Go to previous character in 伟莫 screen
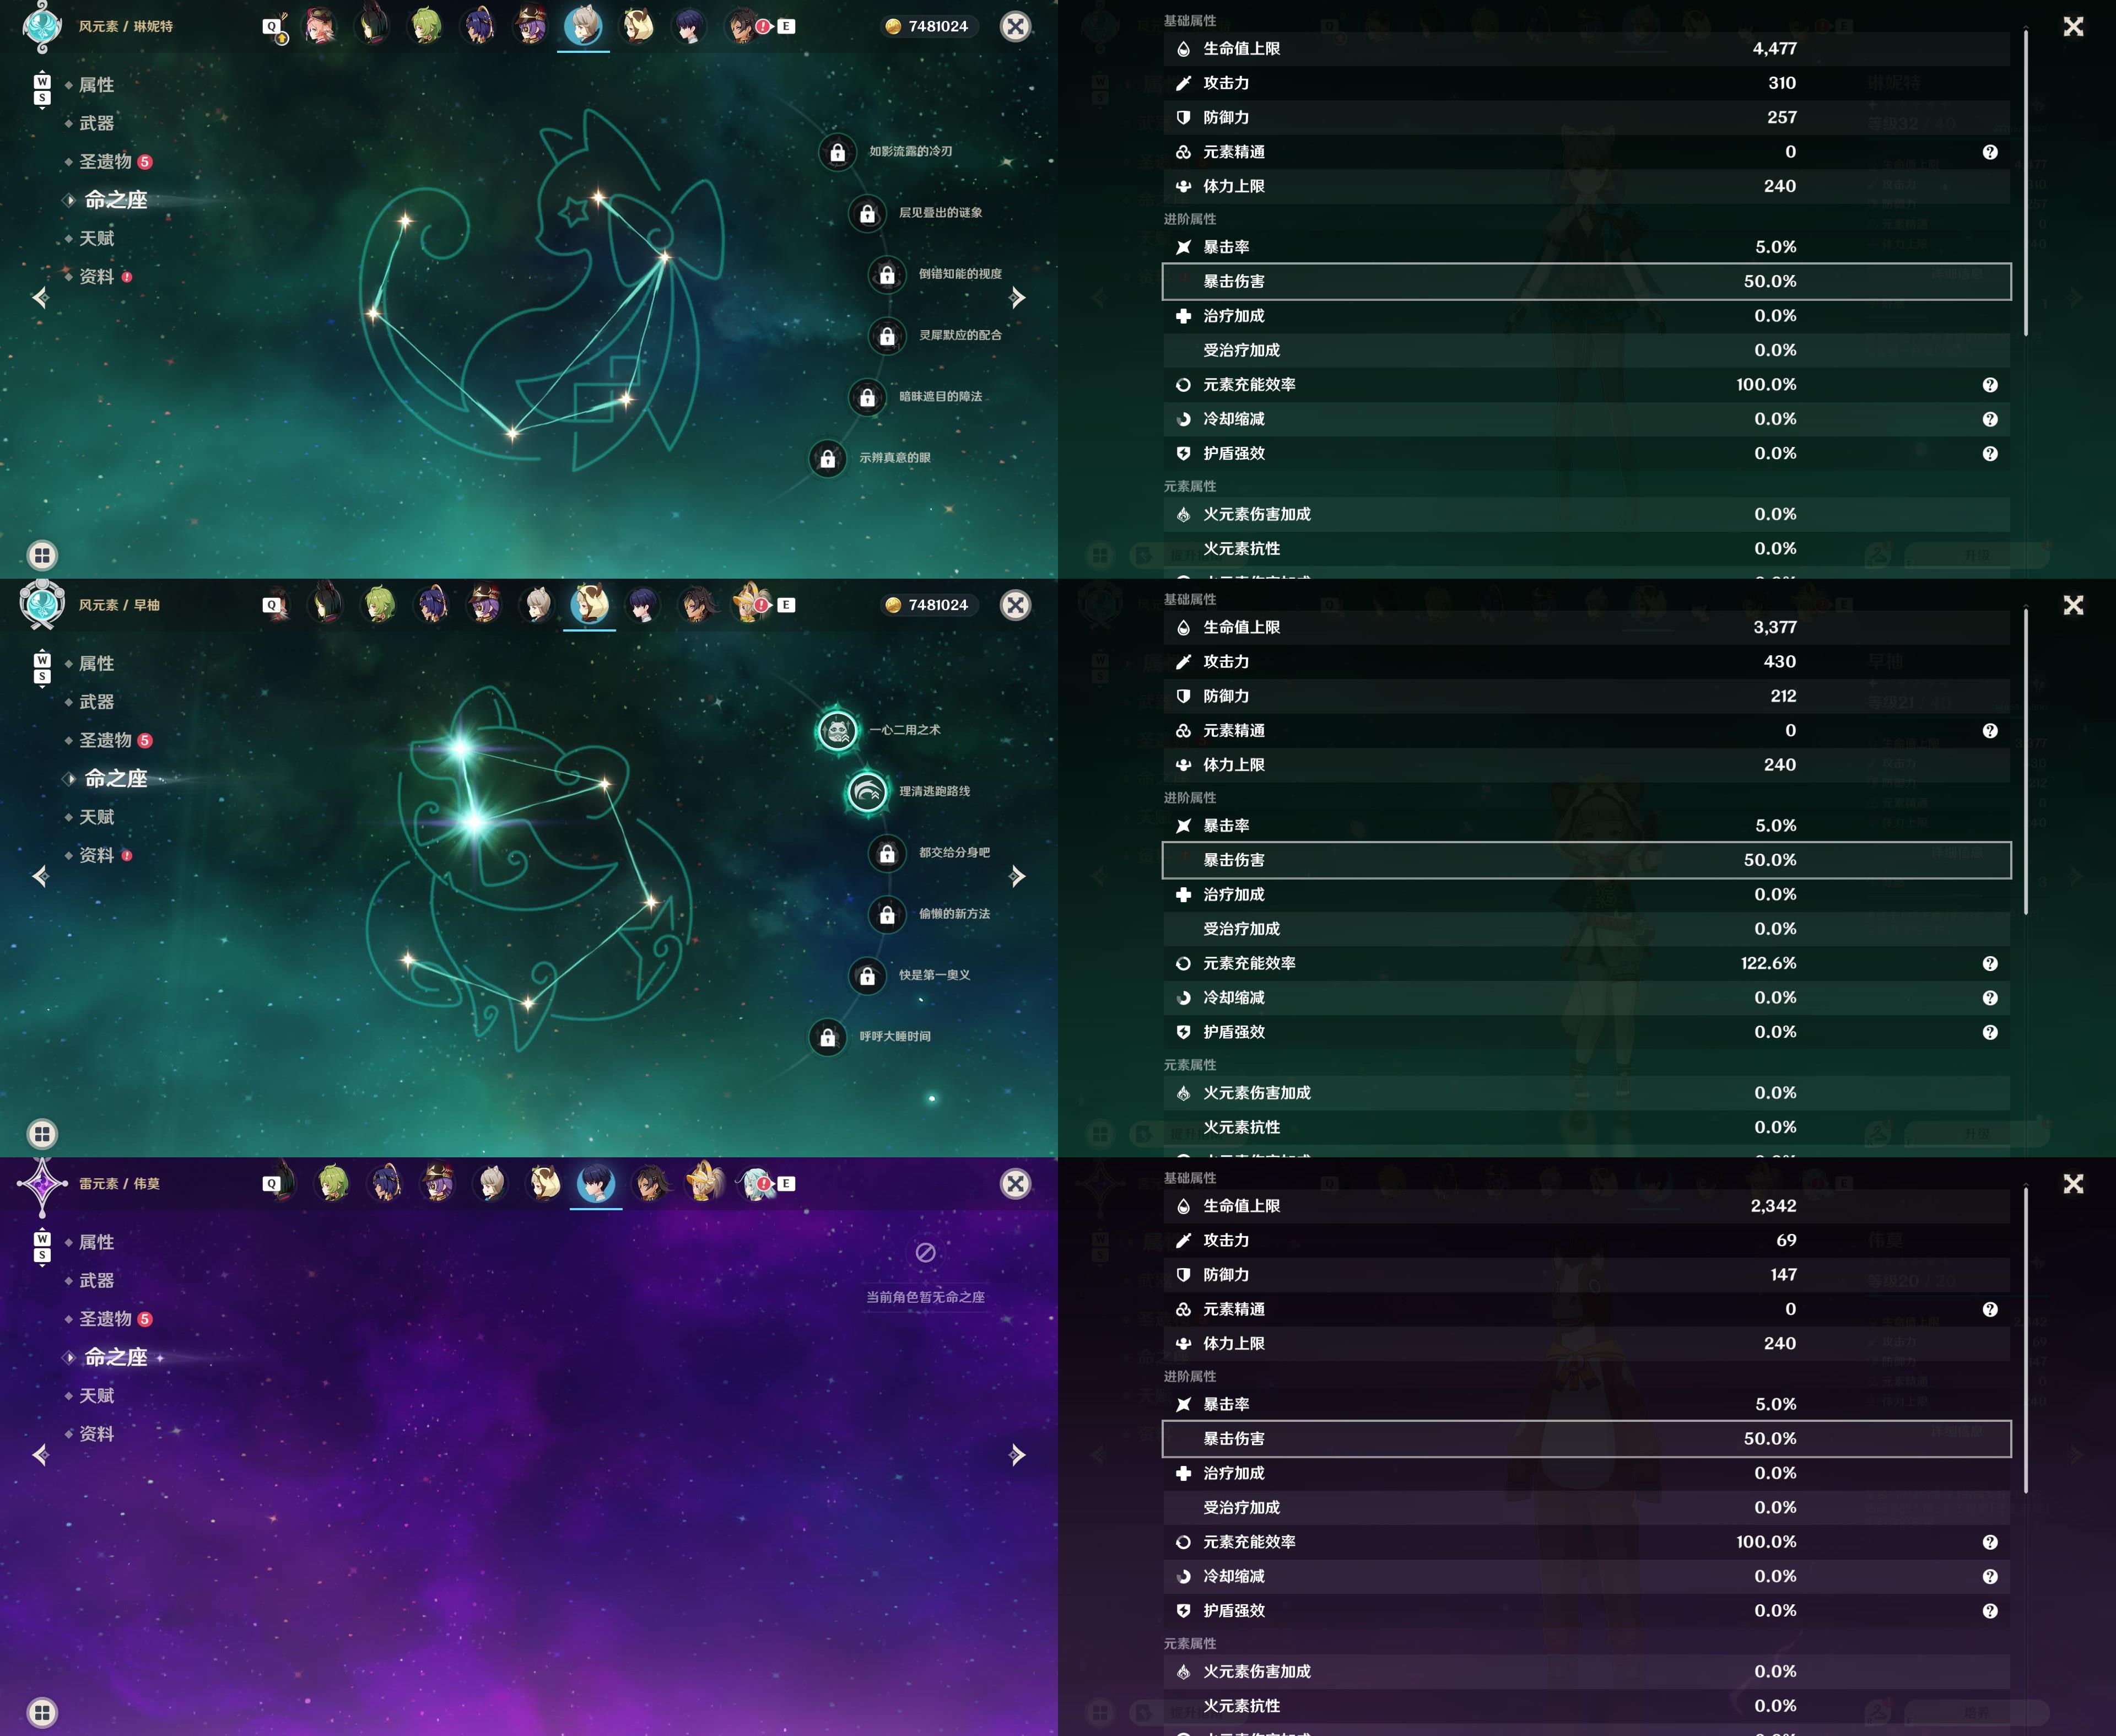 point(41,1454)
